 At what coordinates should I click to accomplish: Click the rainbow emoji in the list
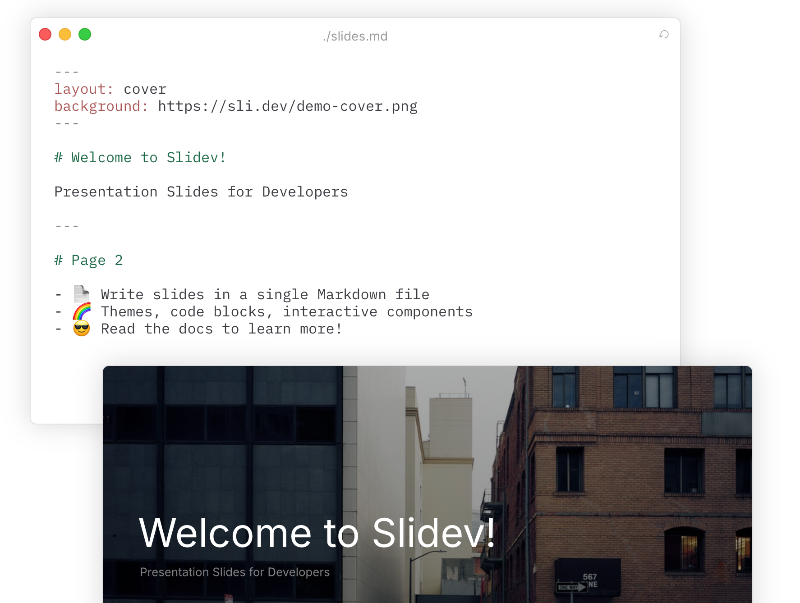click(82, 311)
